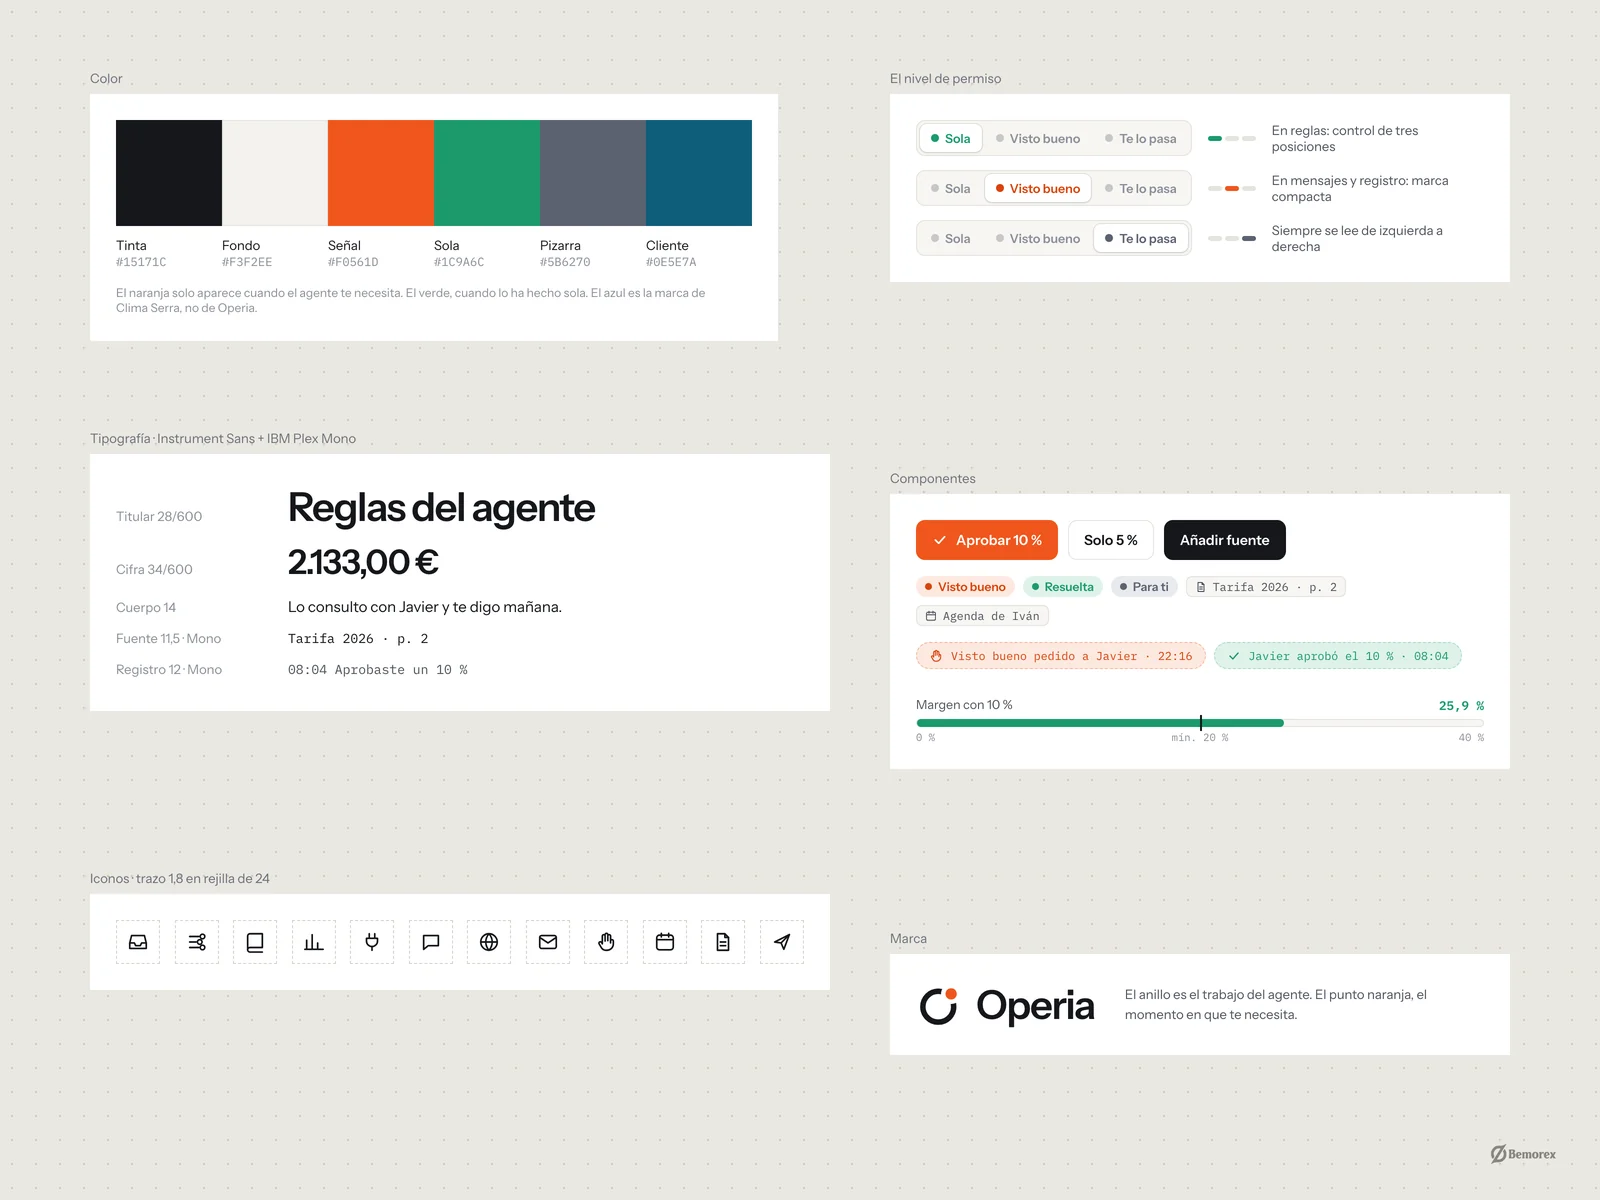Click the bar chart icon
Image resolution: width=1600 pixels, height=1200 pixels.
tap(314, 942)
